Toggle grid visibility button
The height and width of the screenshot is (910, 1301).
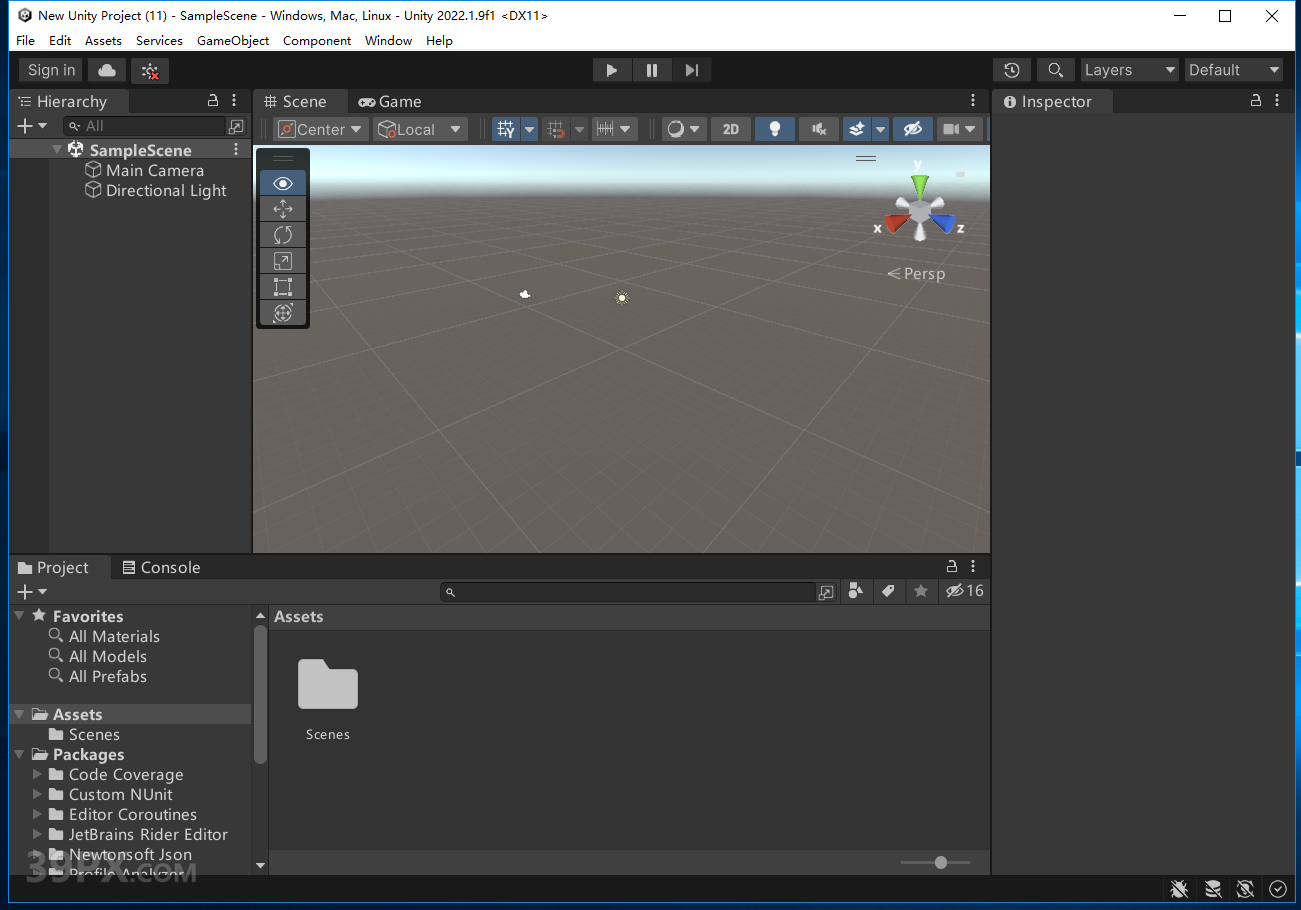coord(506,129)
